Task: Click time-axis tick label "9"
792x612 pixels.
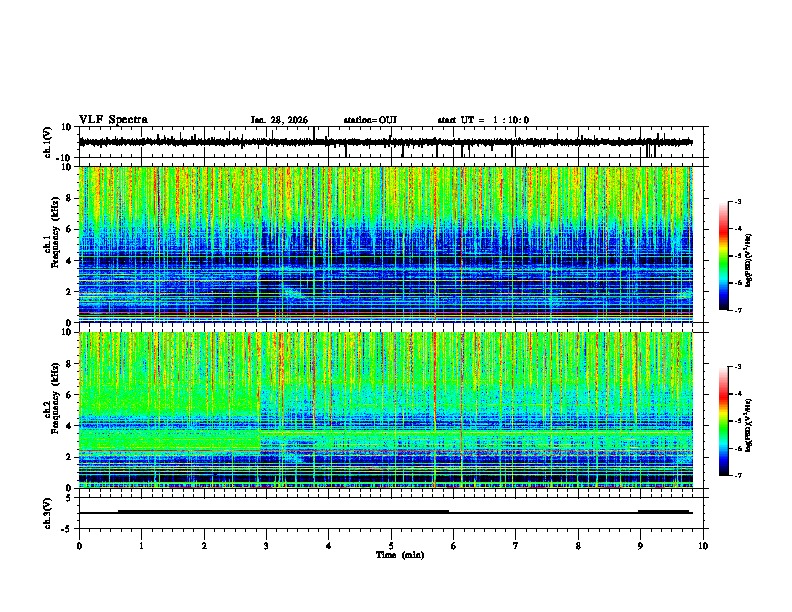Action: point(640,546)
